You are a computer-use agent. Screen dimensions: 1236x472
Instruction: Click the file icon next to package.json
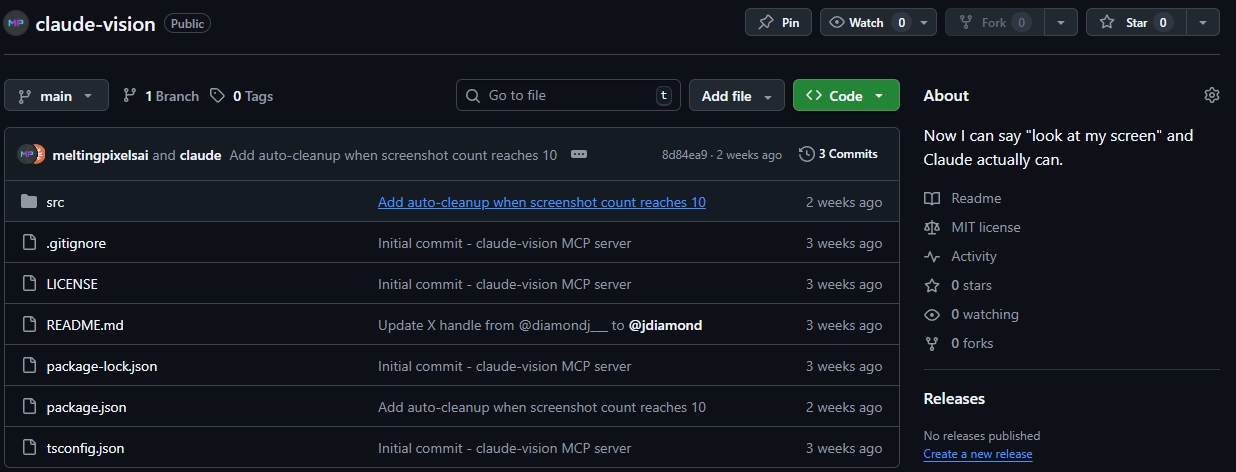[x=29, y=407]
